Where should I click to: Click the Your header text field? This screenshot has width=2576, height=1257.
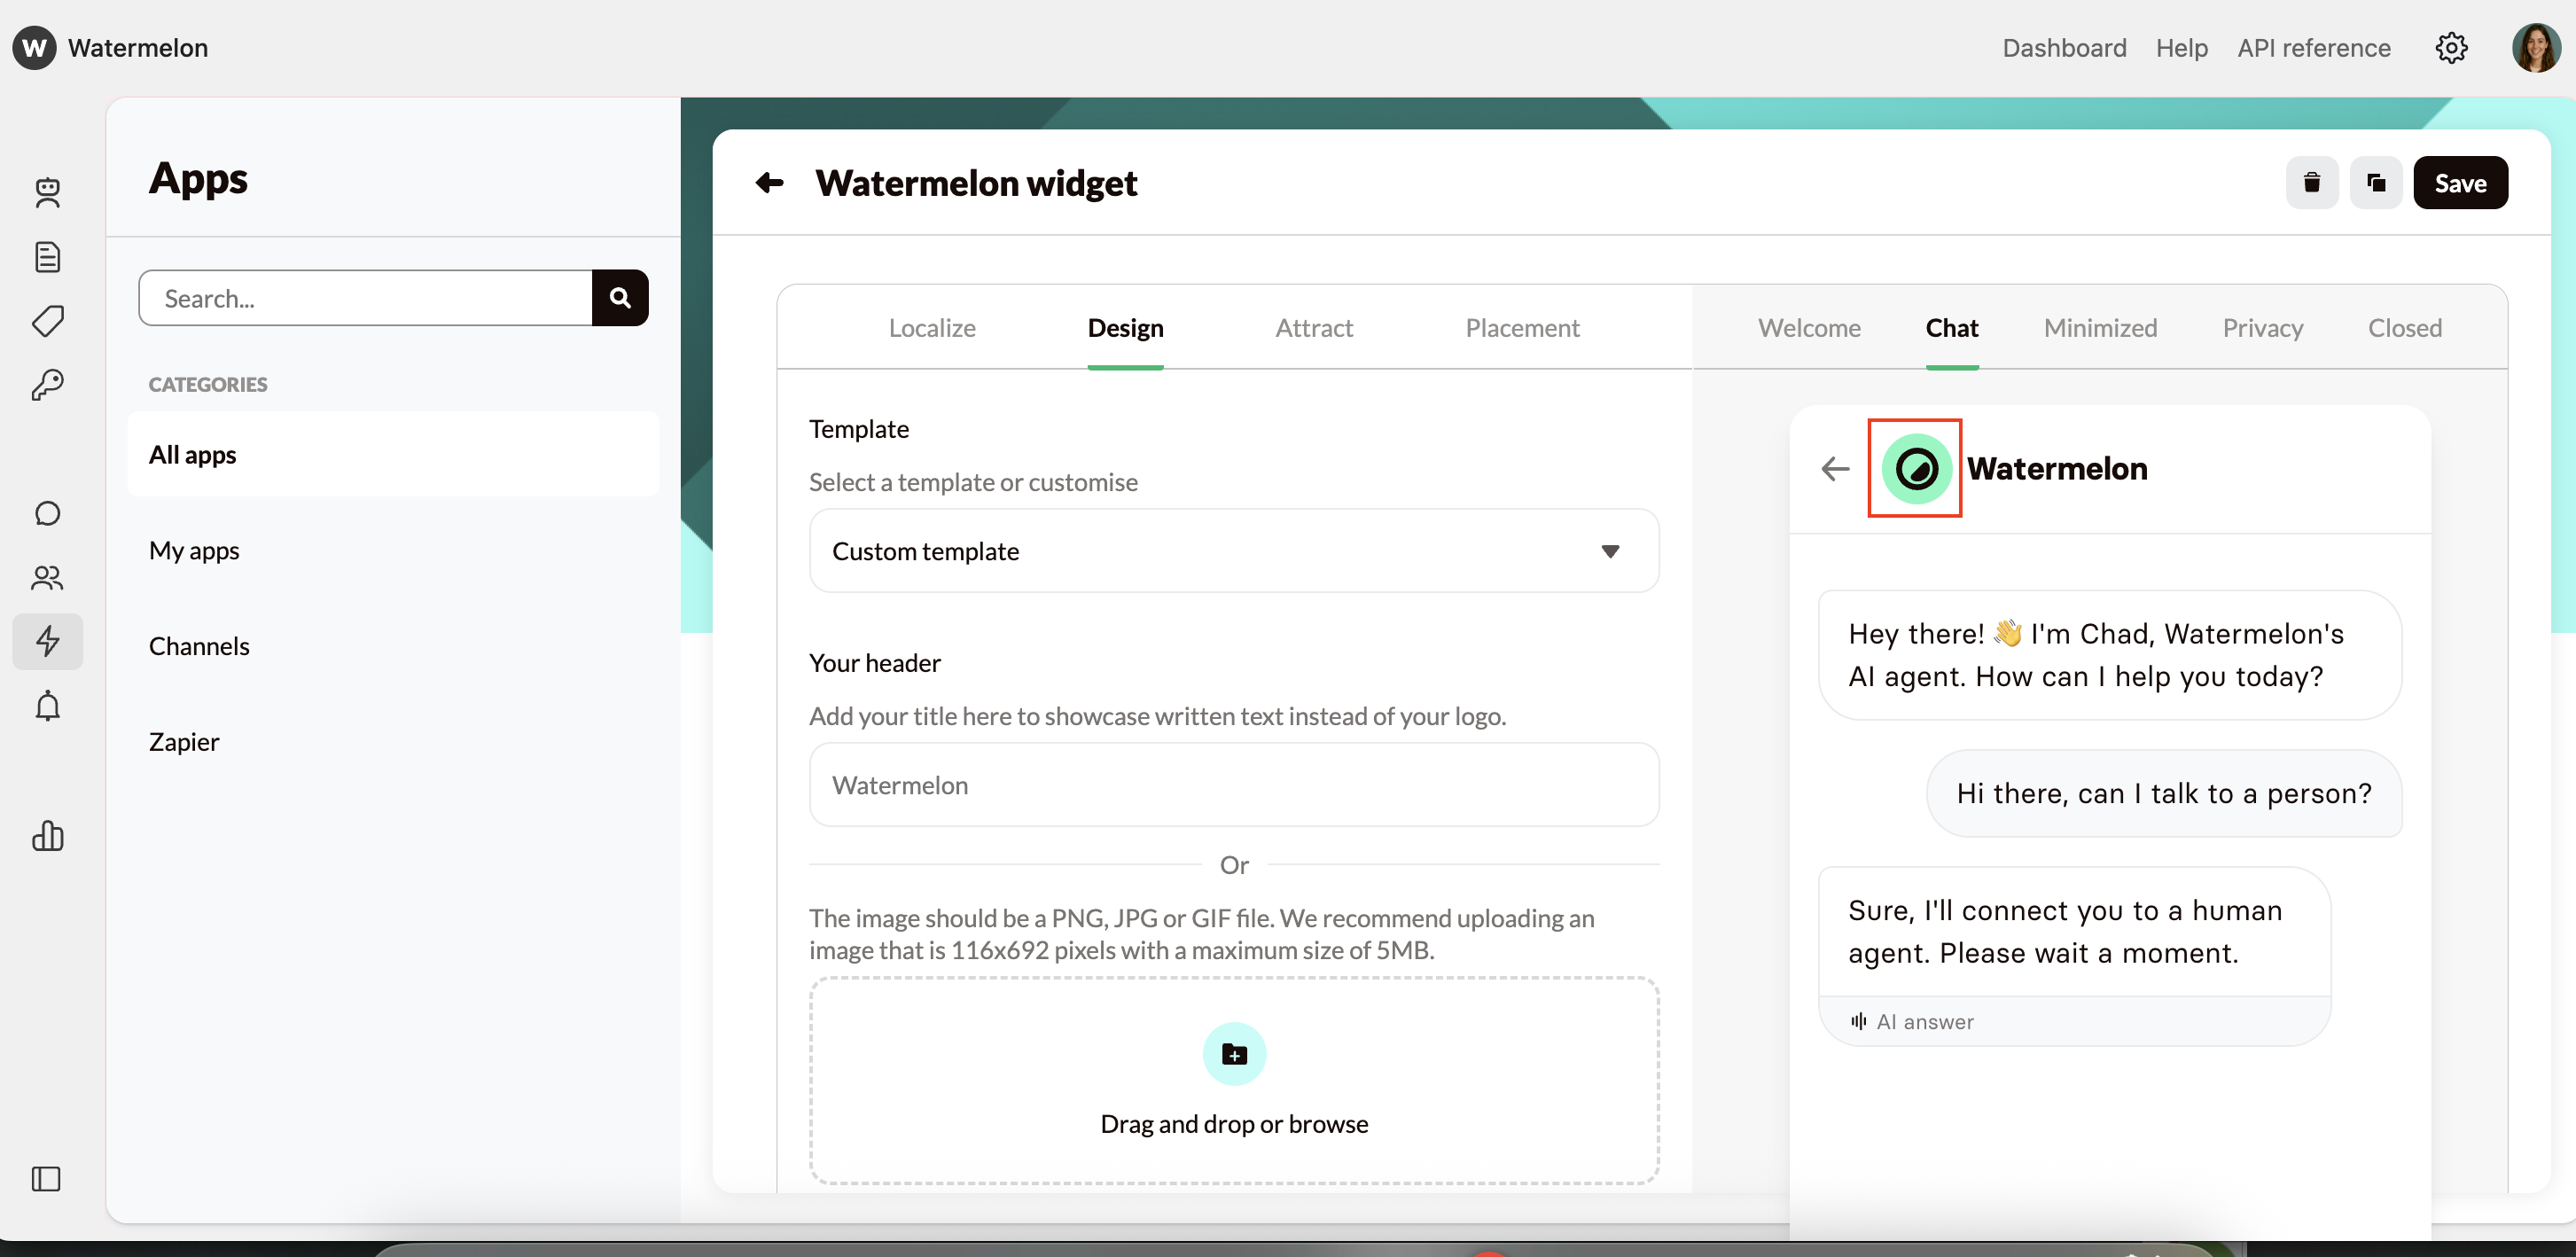[1233, 785]
